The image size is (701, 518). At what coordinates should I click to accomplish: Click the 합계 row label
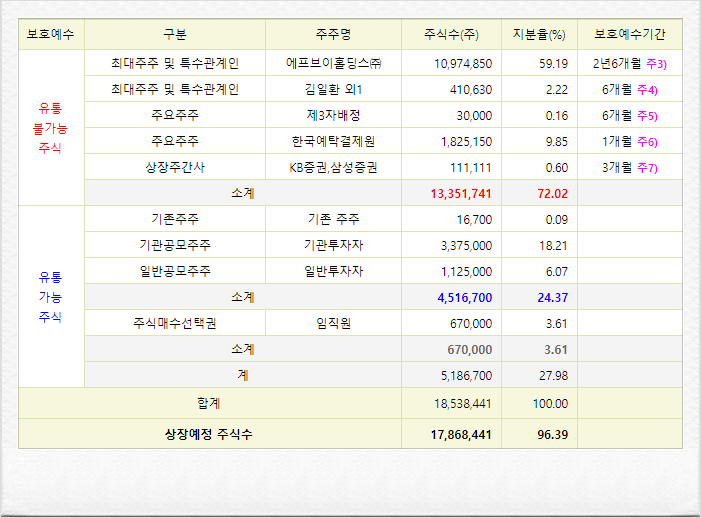point(209,403)
